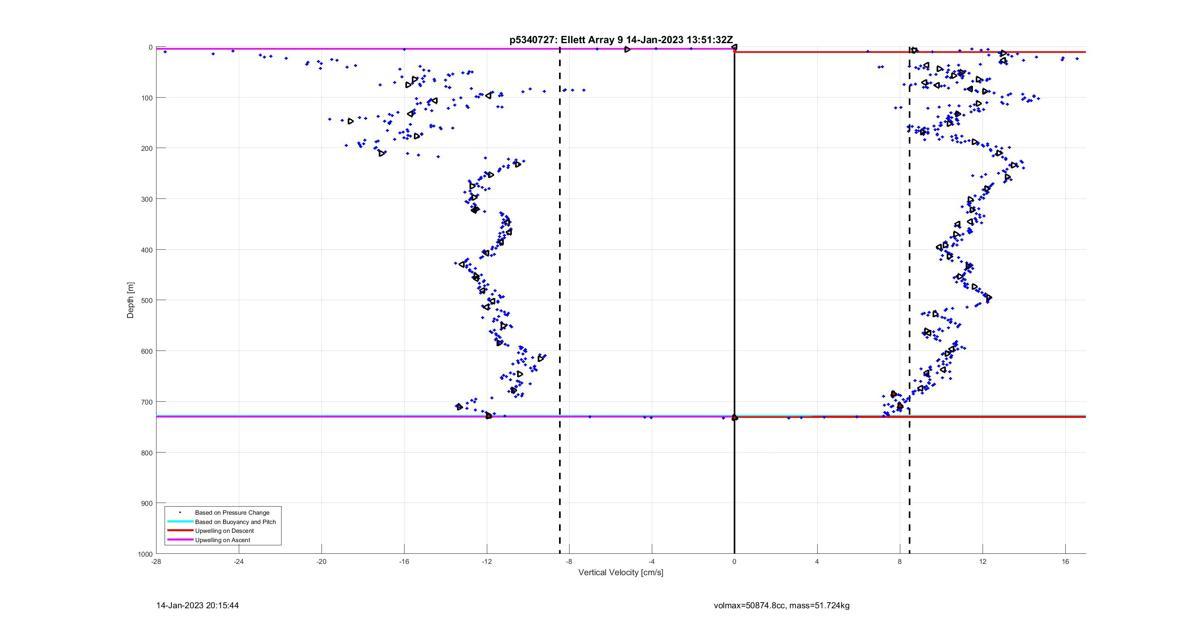Screen dimensions: 1200x622
Task: Click the cyan line sample in legend
Action: [178, 522]
